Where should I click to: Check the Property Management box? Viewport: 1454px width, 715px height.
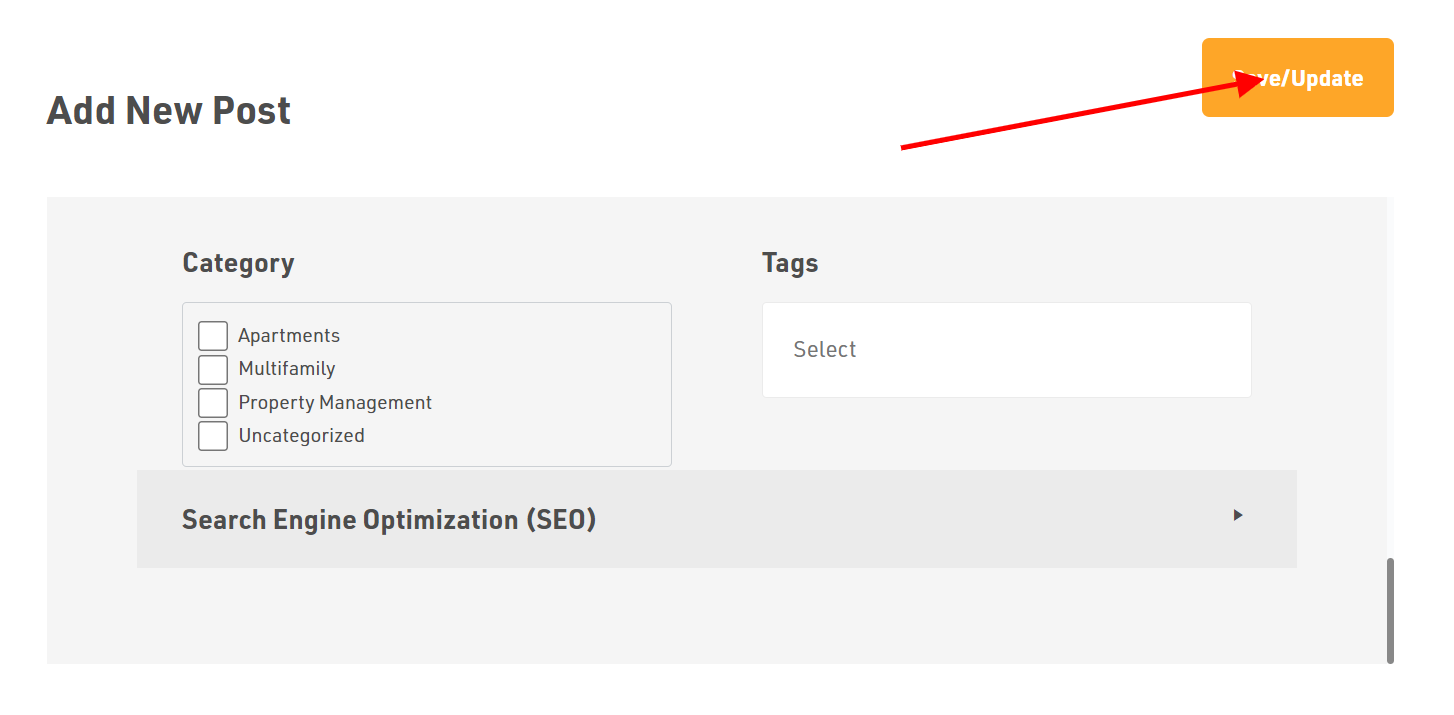point(213,403)
